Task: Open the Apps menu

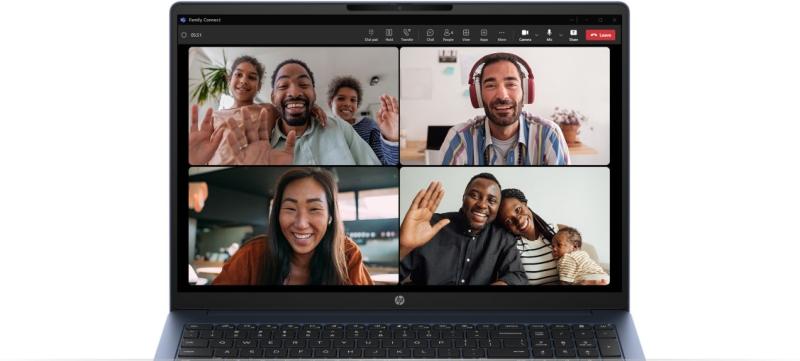Action: point(484,35)
